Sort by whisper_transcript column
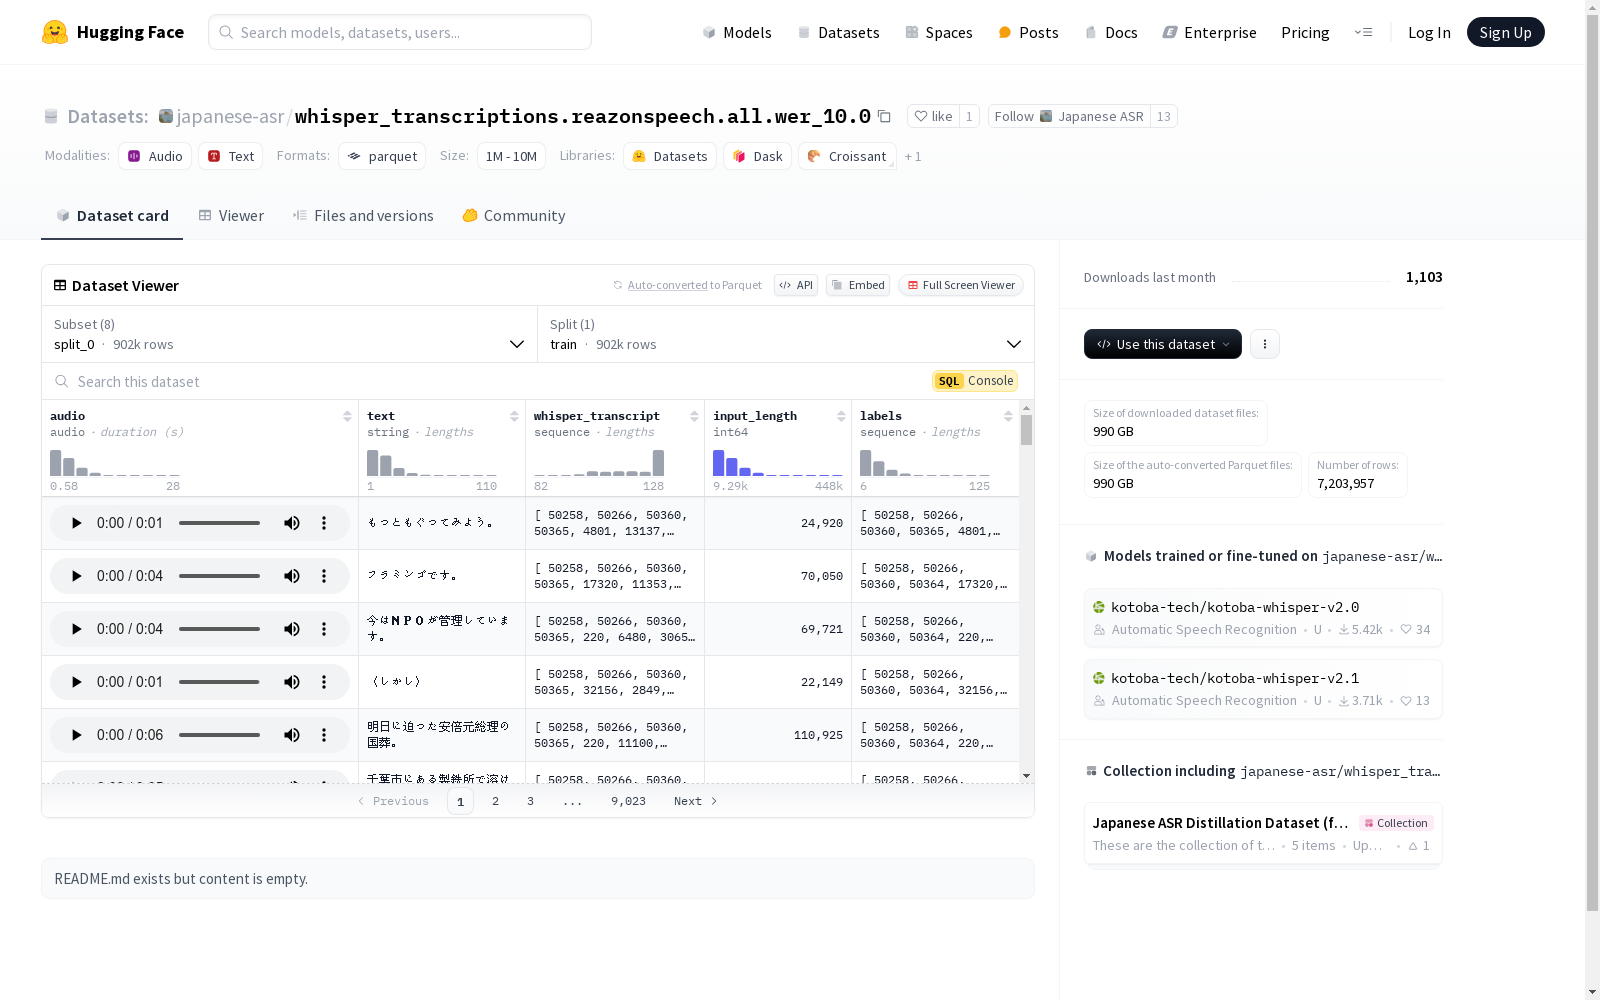This screenshot has height=1000, width=1600. [x=694, y=416]
